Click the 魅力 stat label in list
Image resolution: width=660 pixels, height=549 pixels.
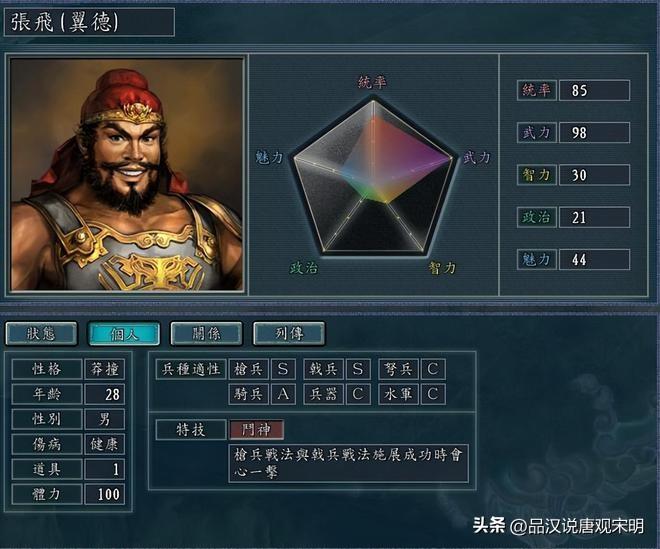point(537,259)
